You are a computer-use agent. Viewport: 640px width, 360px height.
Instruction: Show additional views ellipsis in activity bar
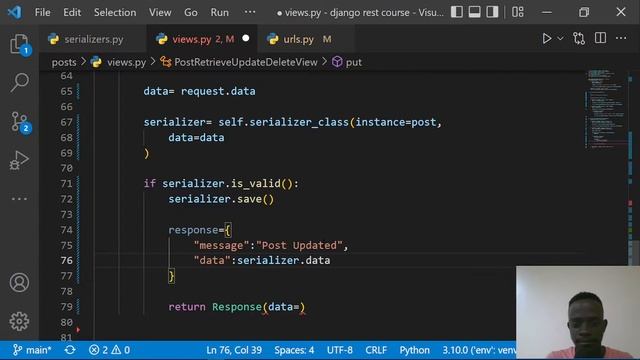(19, 199)
